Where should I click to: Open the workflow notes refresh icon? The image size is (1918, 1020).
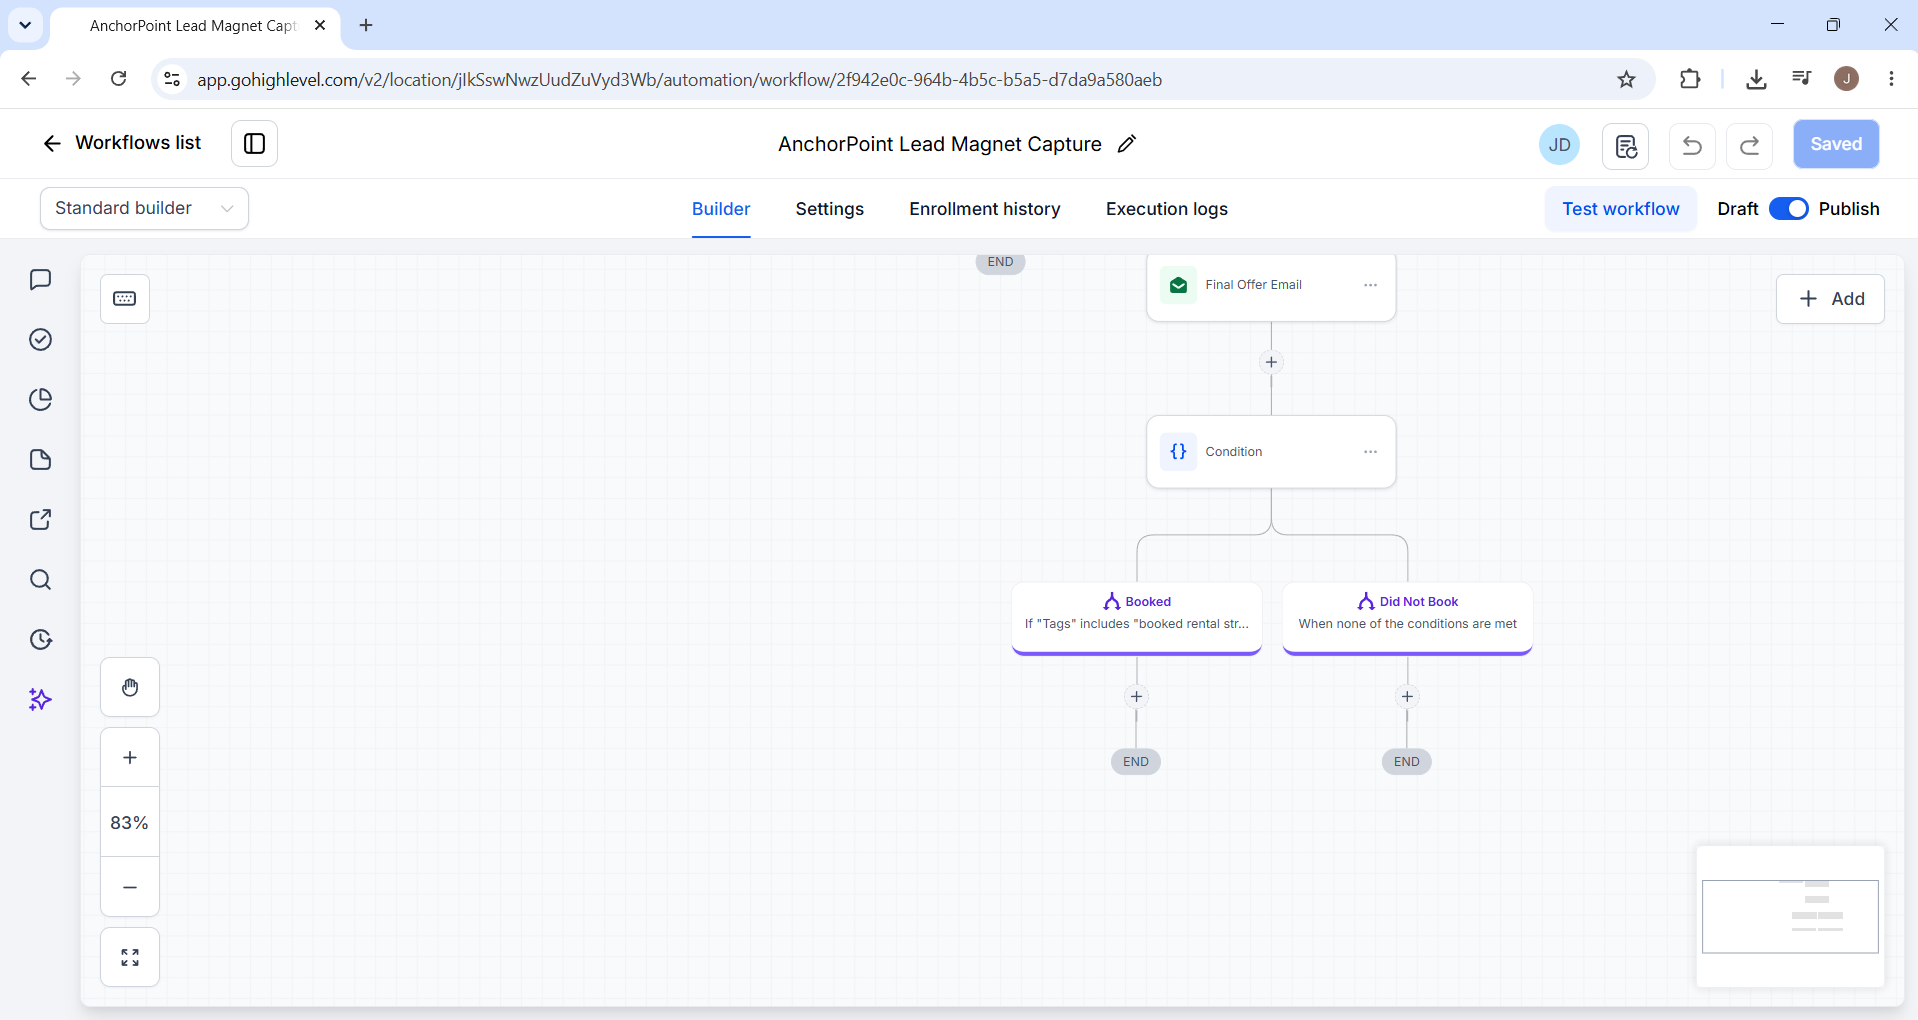pos(1626,146)
